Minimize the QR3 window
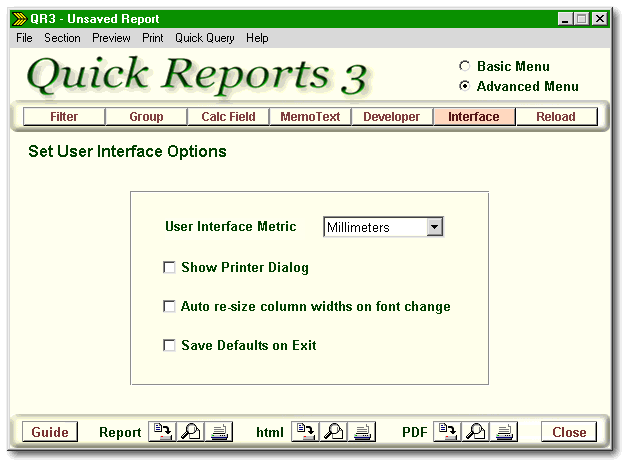This screenshot has height=466, width=628. pyautogui.click(x=565, y=19)
